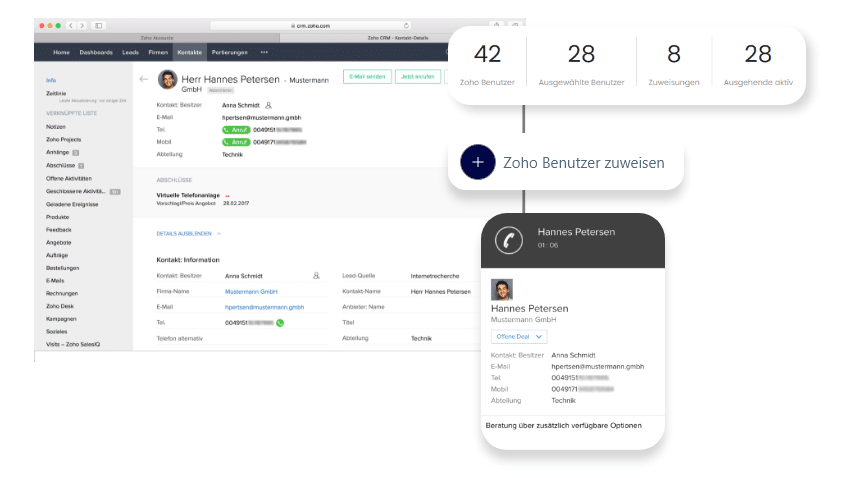Click the green Anruf button on the Tel. row

[x=236, y=130]
